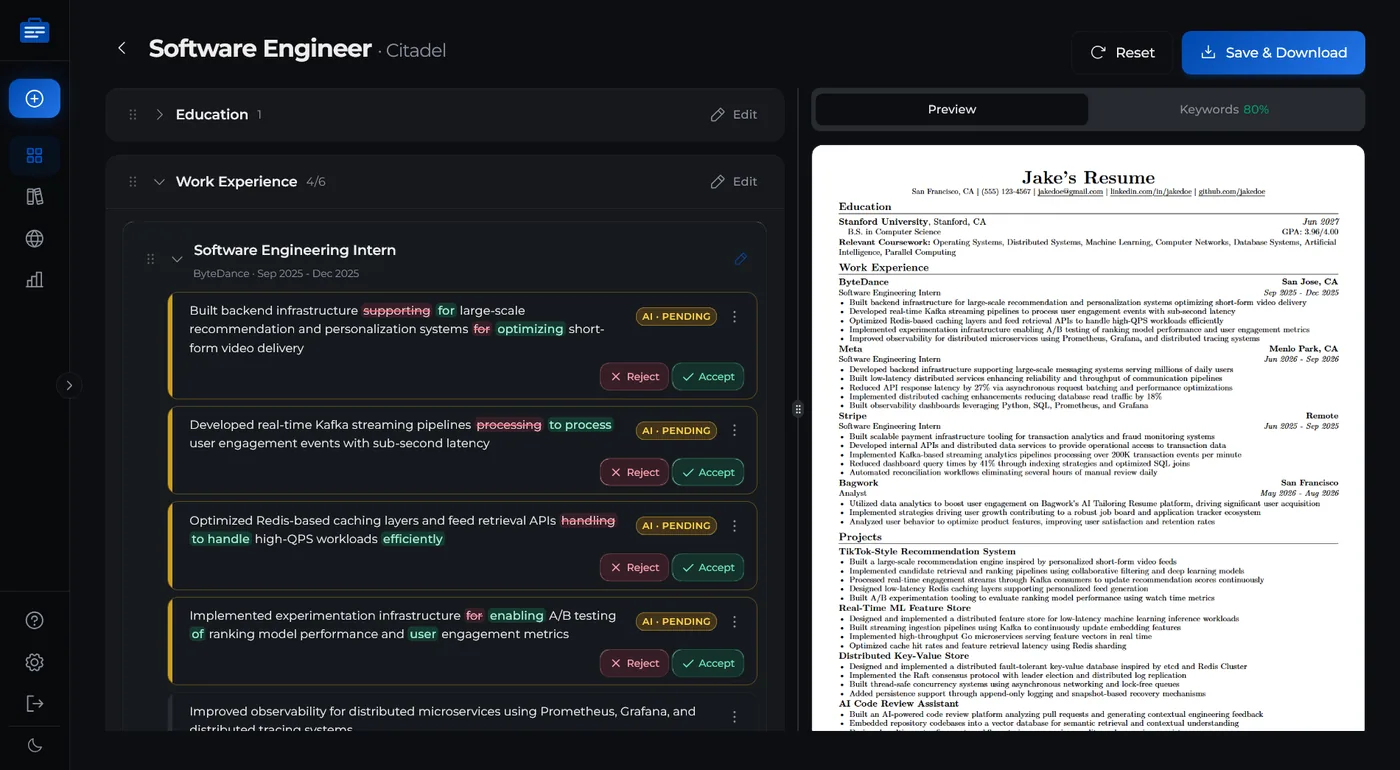The image size is (1400, 770).
Task: Click the globe icon in the sidebar
Action: [x=34, y=238]
